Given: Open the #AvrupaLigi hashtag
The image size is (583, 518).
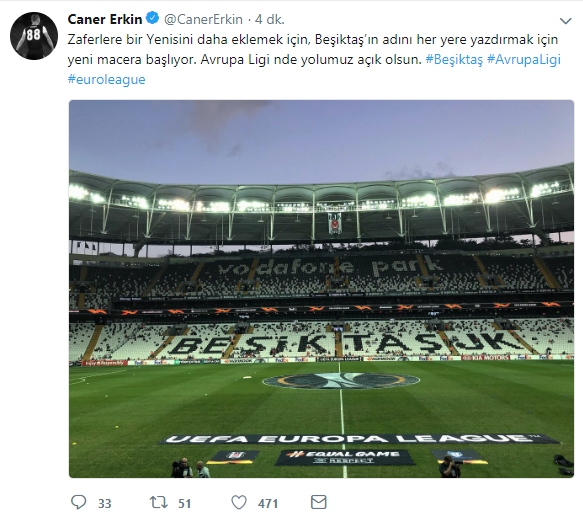Looking at the screenshot, I should 524,60.
